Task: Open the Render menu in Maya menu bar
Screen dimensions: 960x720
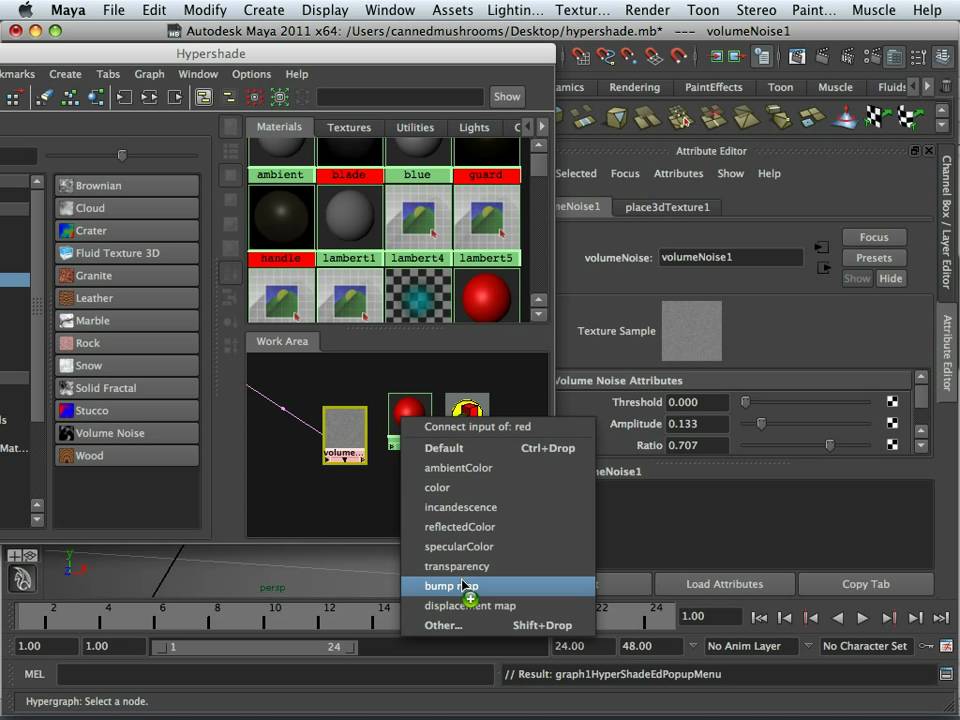Action: 647,10
